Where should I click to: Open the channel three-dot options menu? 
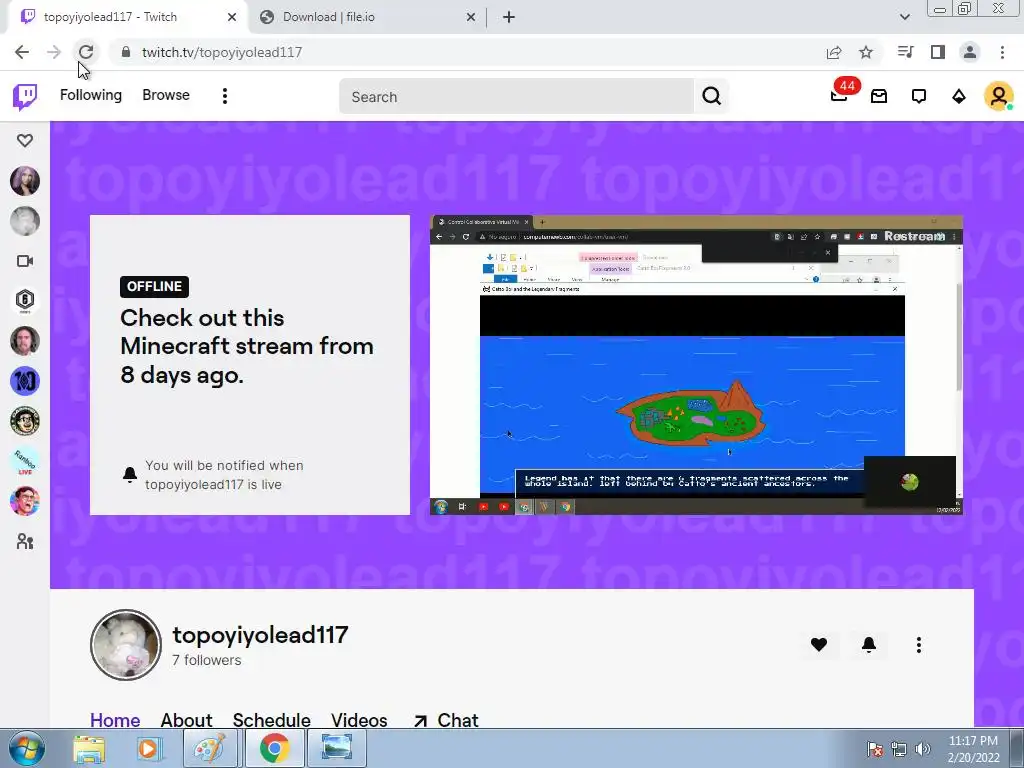coord(919,645)
